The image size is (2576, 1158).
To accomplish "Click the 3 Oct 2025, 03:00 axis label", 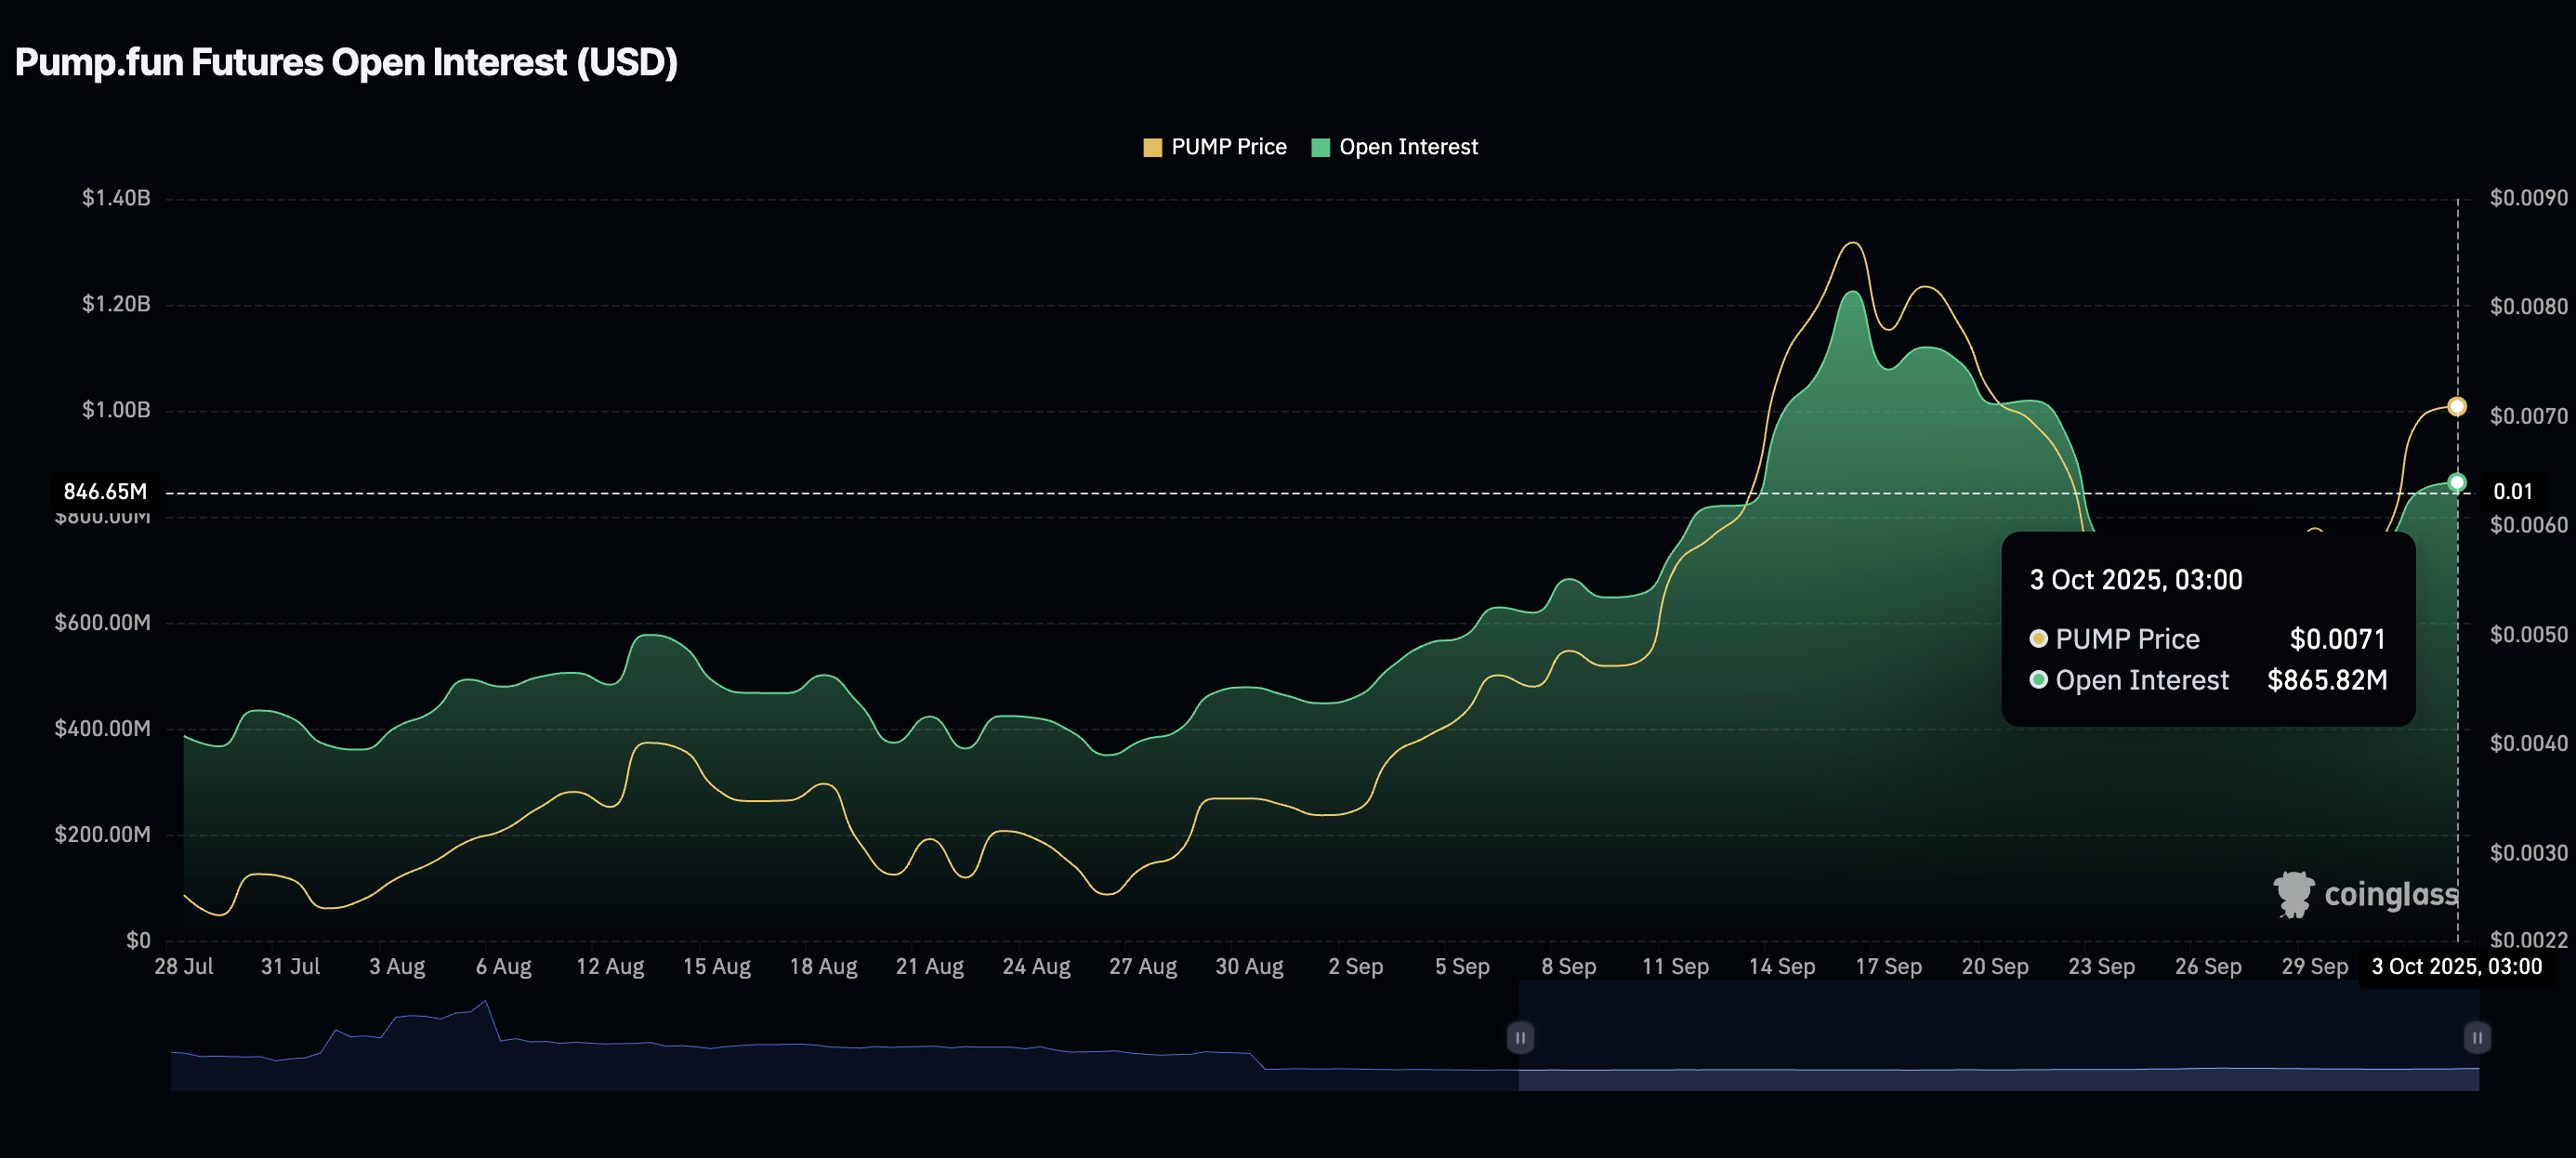I will pos(2455,966).
